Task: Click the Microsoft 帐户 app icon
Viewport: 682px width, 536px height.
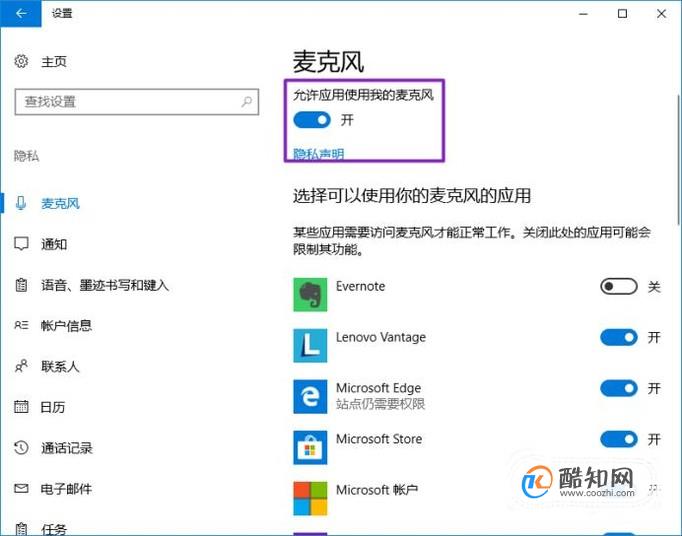Action: [310, 498]
